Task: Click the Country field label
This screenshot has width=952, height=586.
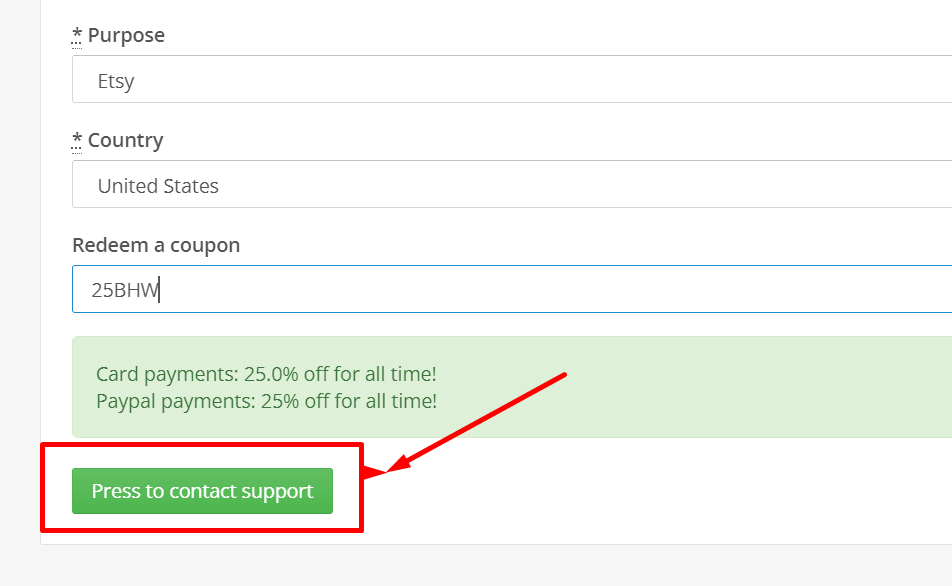Action: tap(126, 140)
